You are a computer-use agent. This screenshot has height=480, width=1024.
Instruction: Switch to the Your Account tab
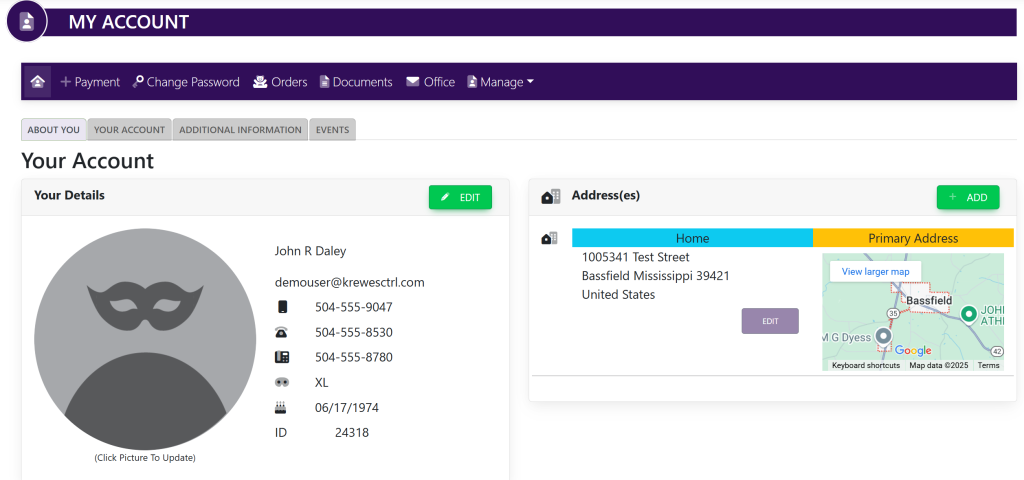tap(129, 130)
